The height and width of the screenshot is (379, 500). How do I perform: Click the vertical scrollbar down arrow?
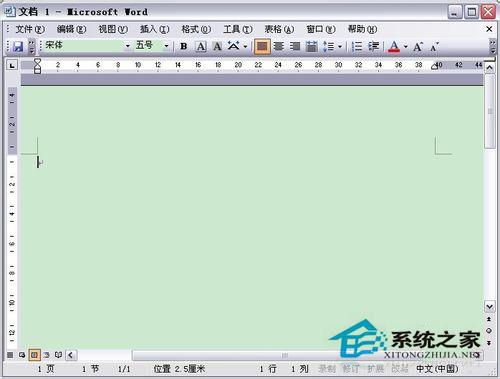click(489, 306)
